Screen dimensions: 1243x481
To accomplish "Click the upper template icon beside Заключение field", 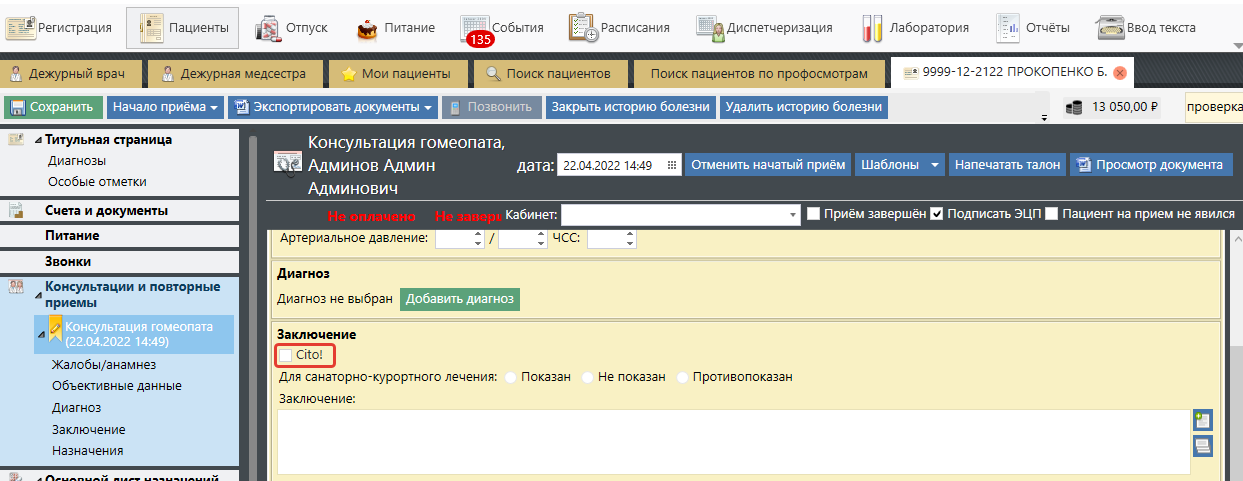I will [x=1203, y=421].
